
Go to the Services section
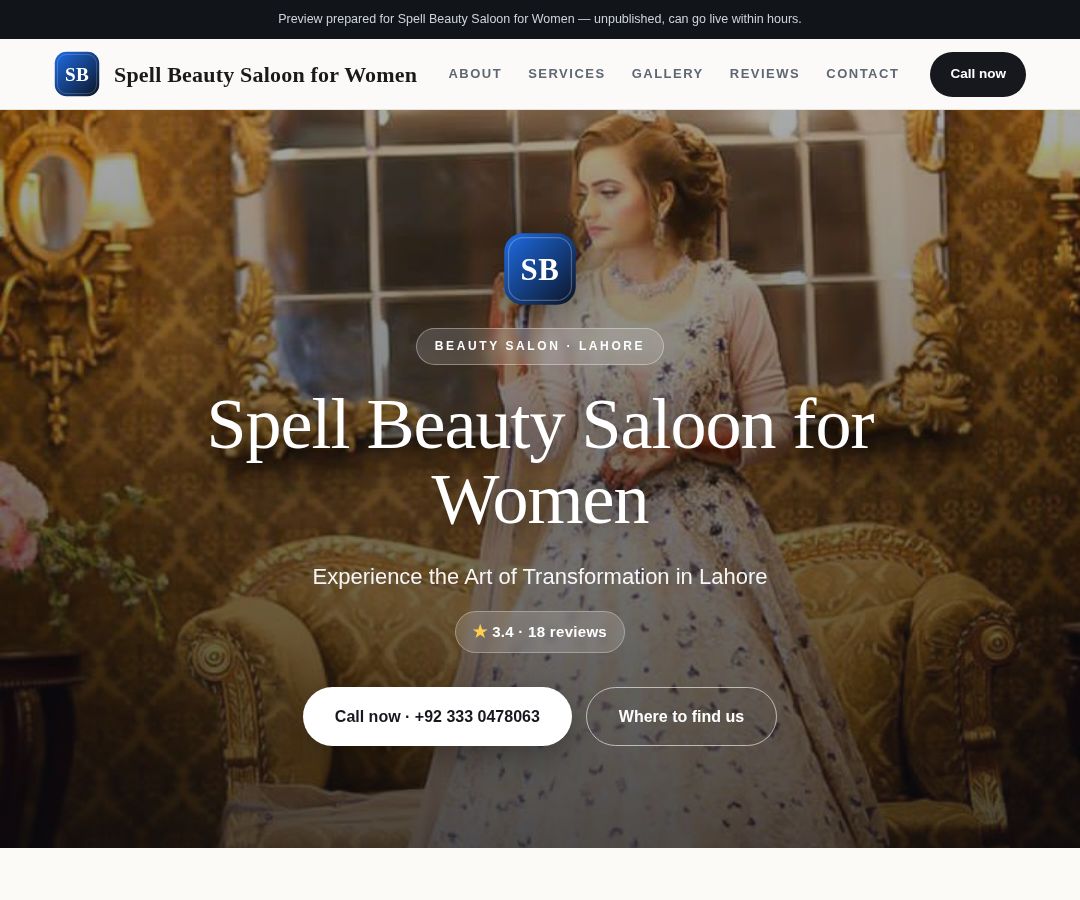click(566, 74)
